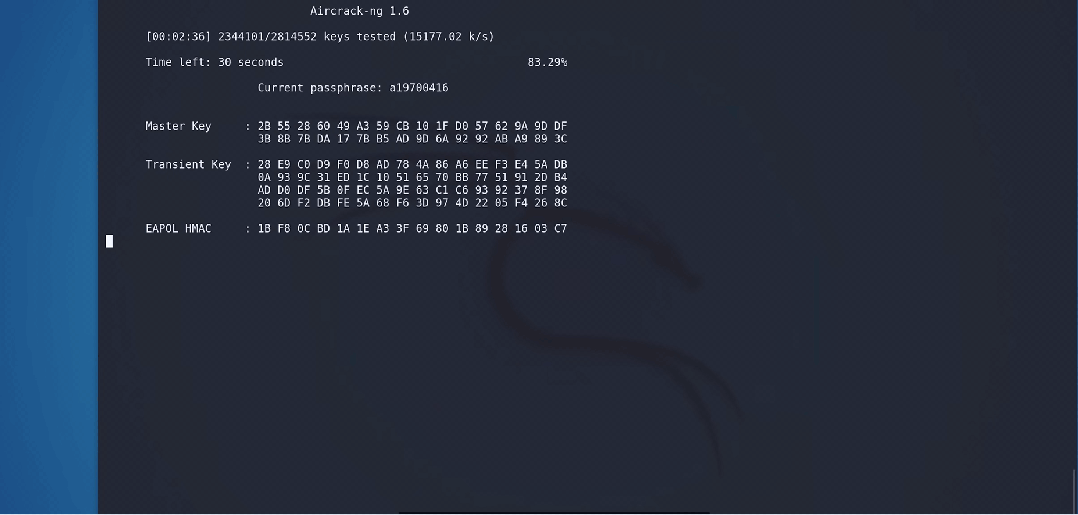1078x515 pixels.
Task: Click the 'Master Key' label
Action: tap(179, 126)
